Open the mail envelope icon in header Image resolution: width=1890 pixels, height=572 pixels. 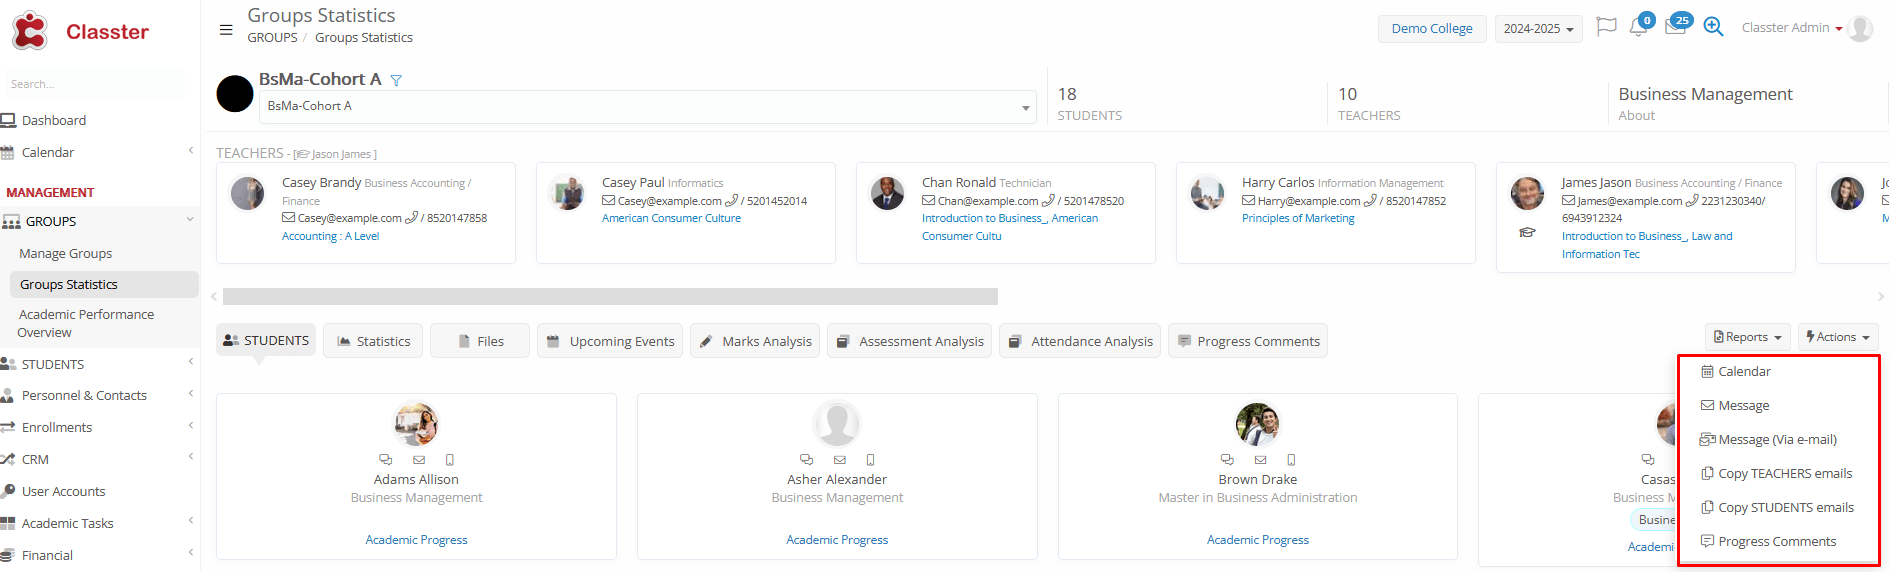[1675, 28]
